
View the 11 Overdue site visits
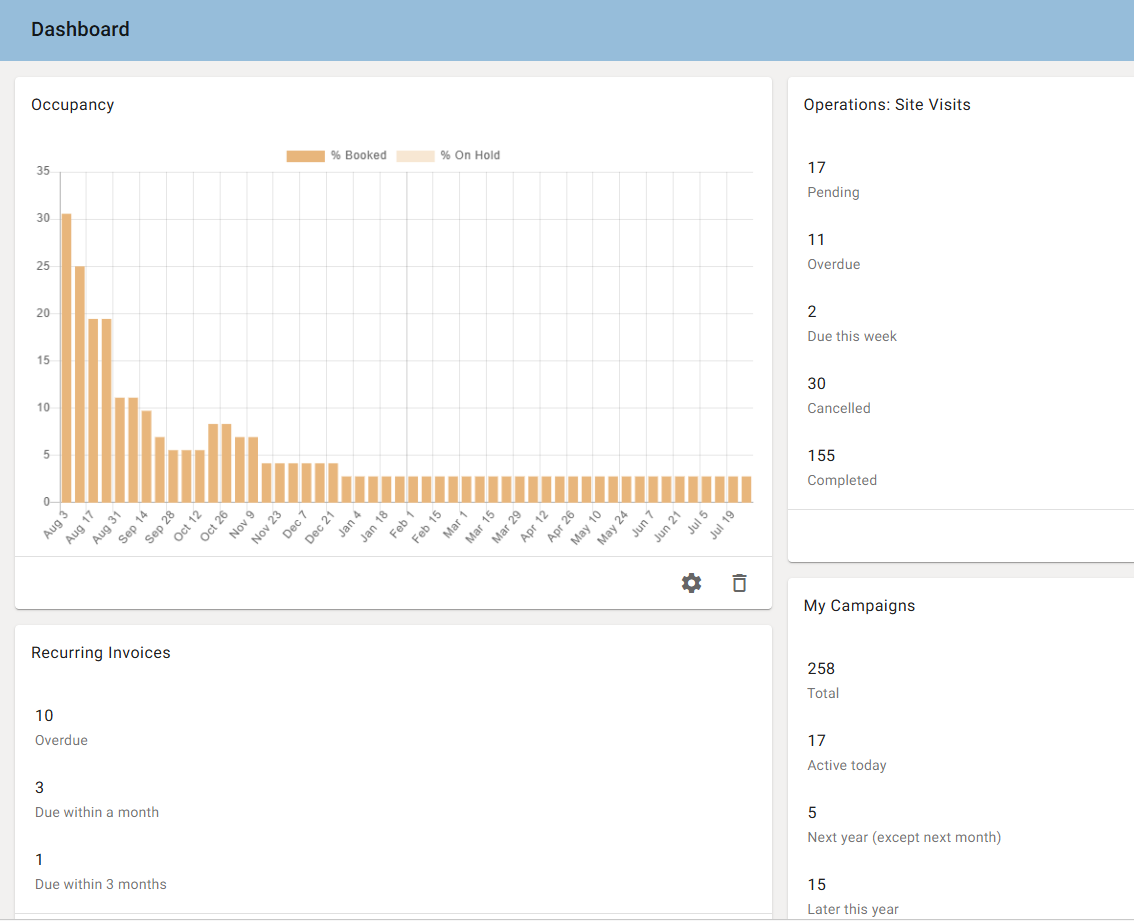coord(834,252)
